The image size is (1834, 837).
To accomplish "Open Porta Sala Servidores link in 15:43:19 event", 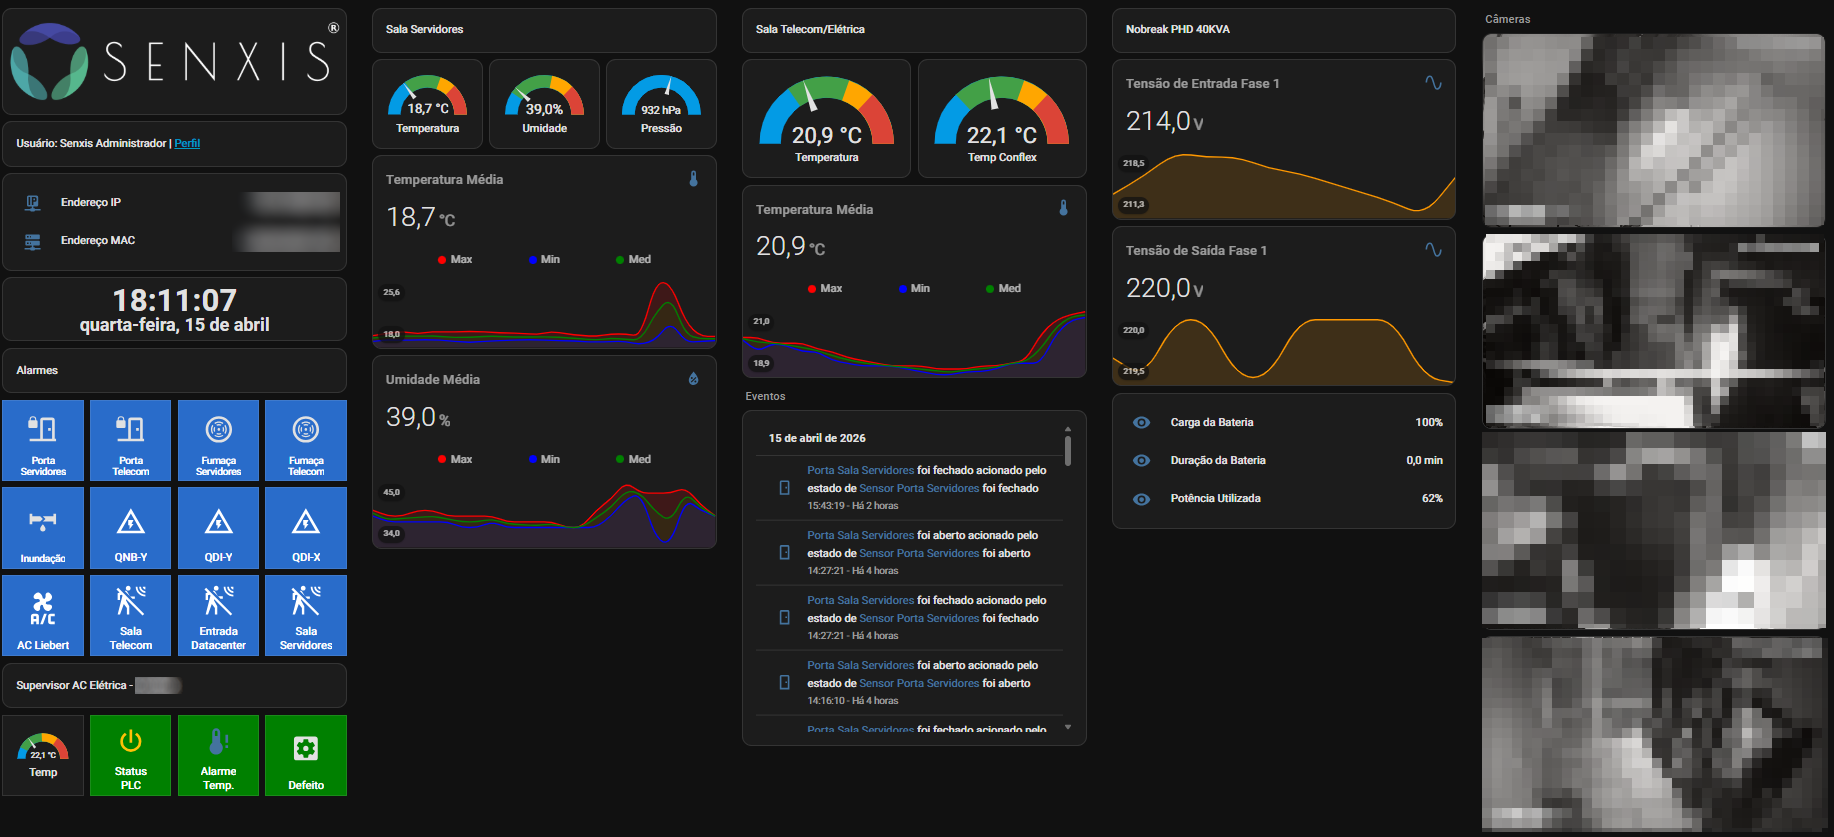I will [x=860, y=470].
